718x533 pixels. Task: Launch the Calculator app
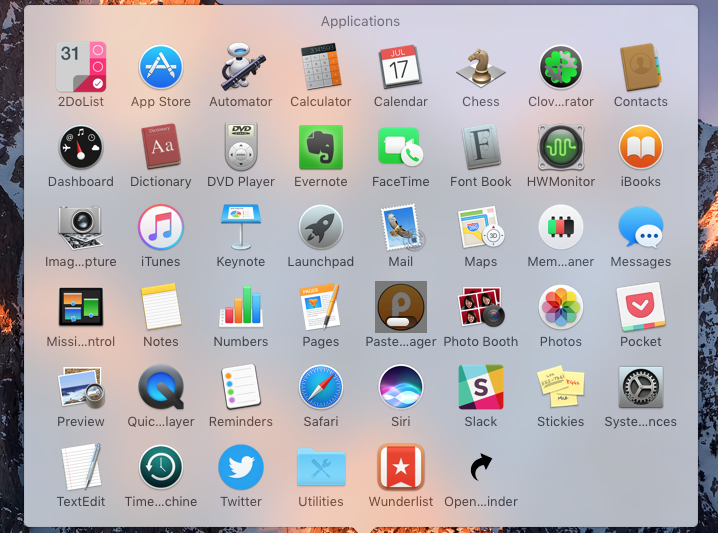pos(321,67)
